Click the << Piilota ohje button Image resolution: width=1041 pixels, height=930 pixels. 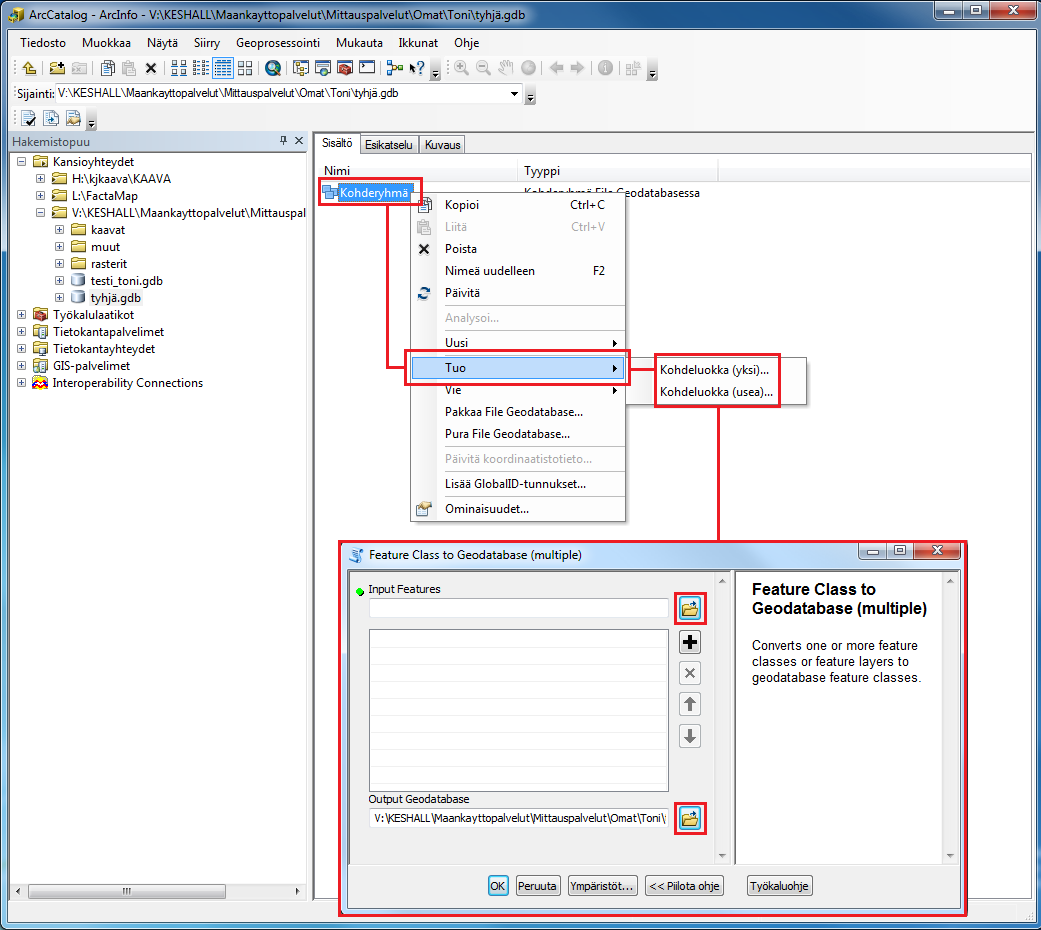pos(684,886)
